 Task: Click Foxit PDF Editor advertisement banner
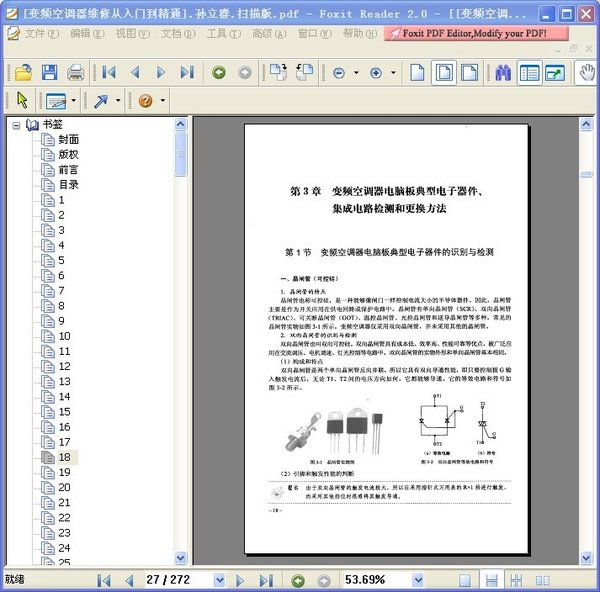pos(476,34)
